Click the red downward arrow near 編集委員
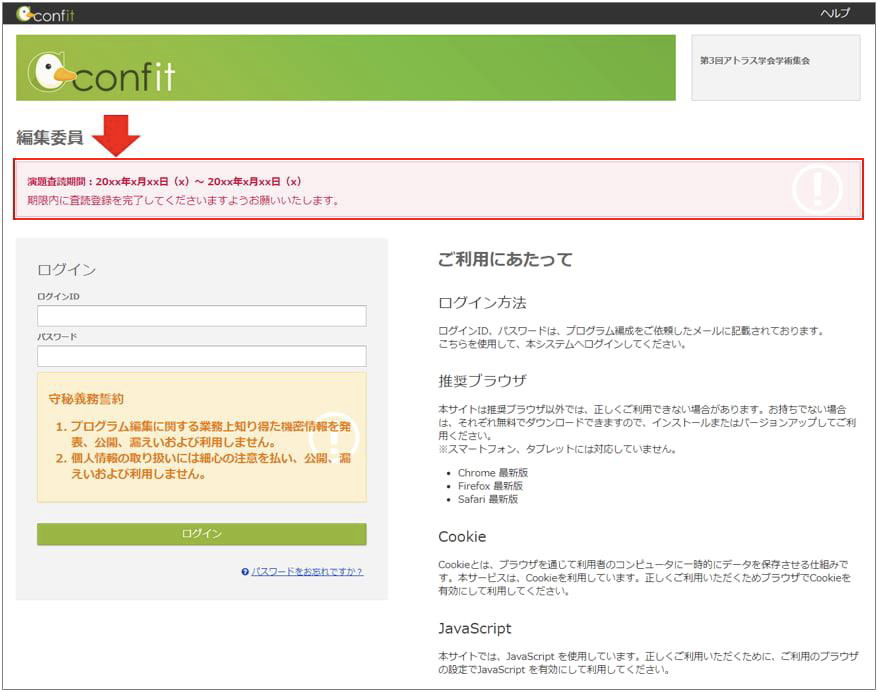878x692 pixels. click(x=116, y=135)
